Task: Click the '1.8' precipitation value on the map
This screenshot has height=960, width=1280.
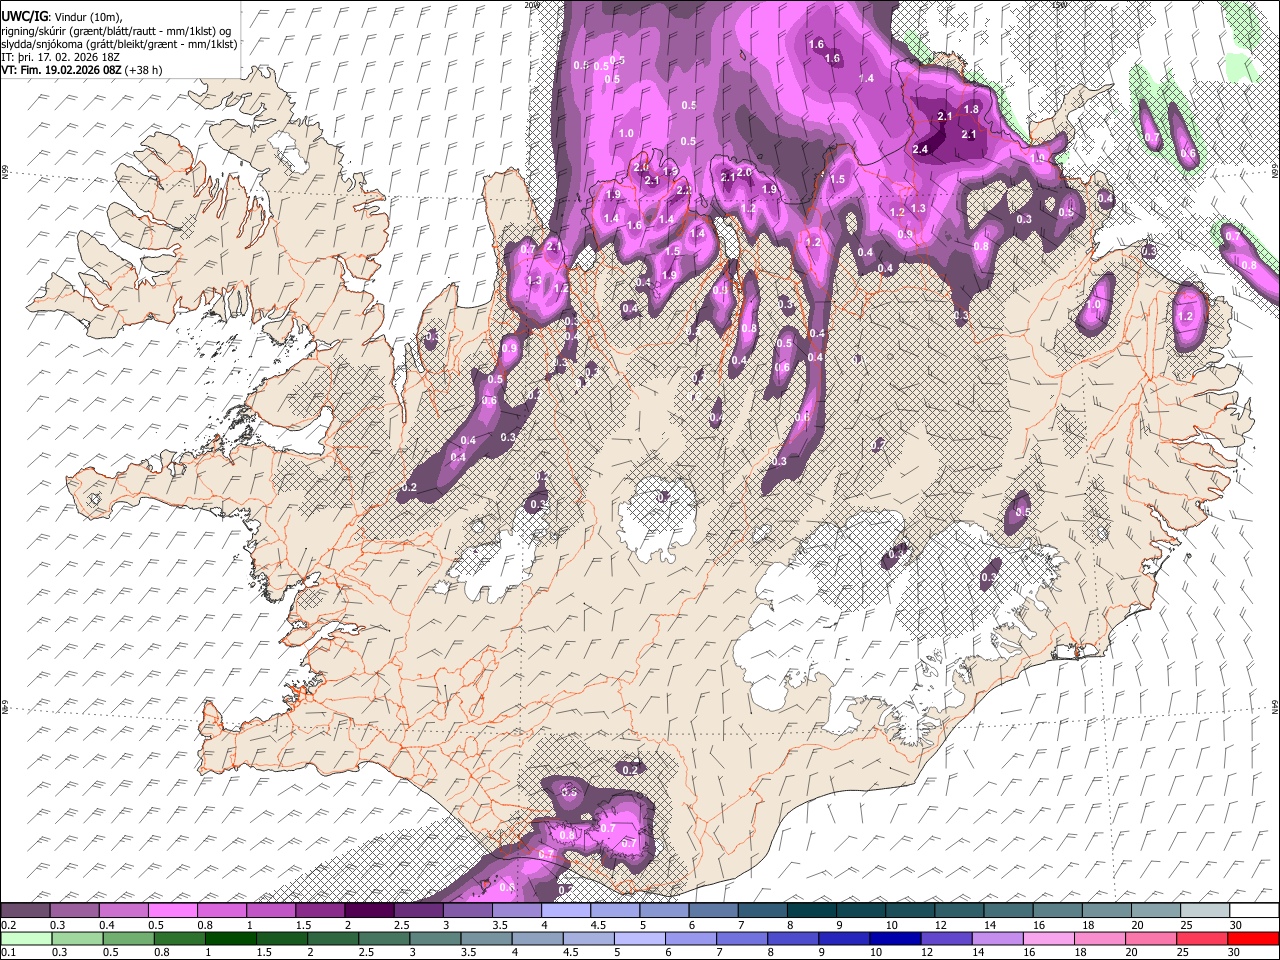Action: (x=971, y=109)
